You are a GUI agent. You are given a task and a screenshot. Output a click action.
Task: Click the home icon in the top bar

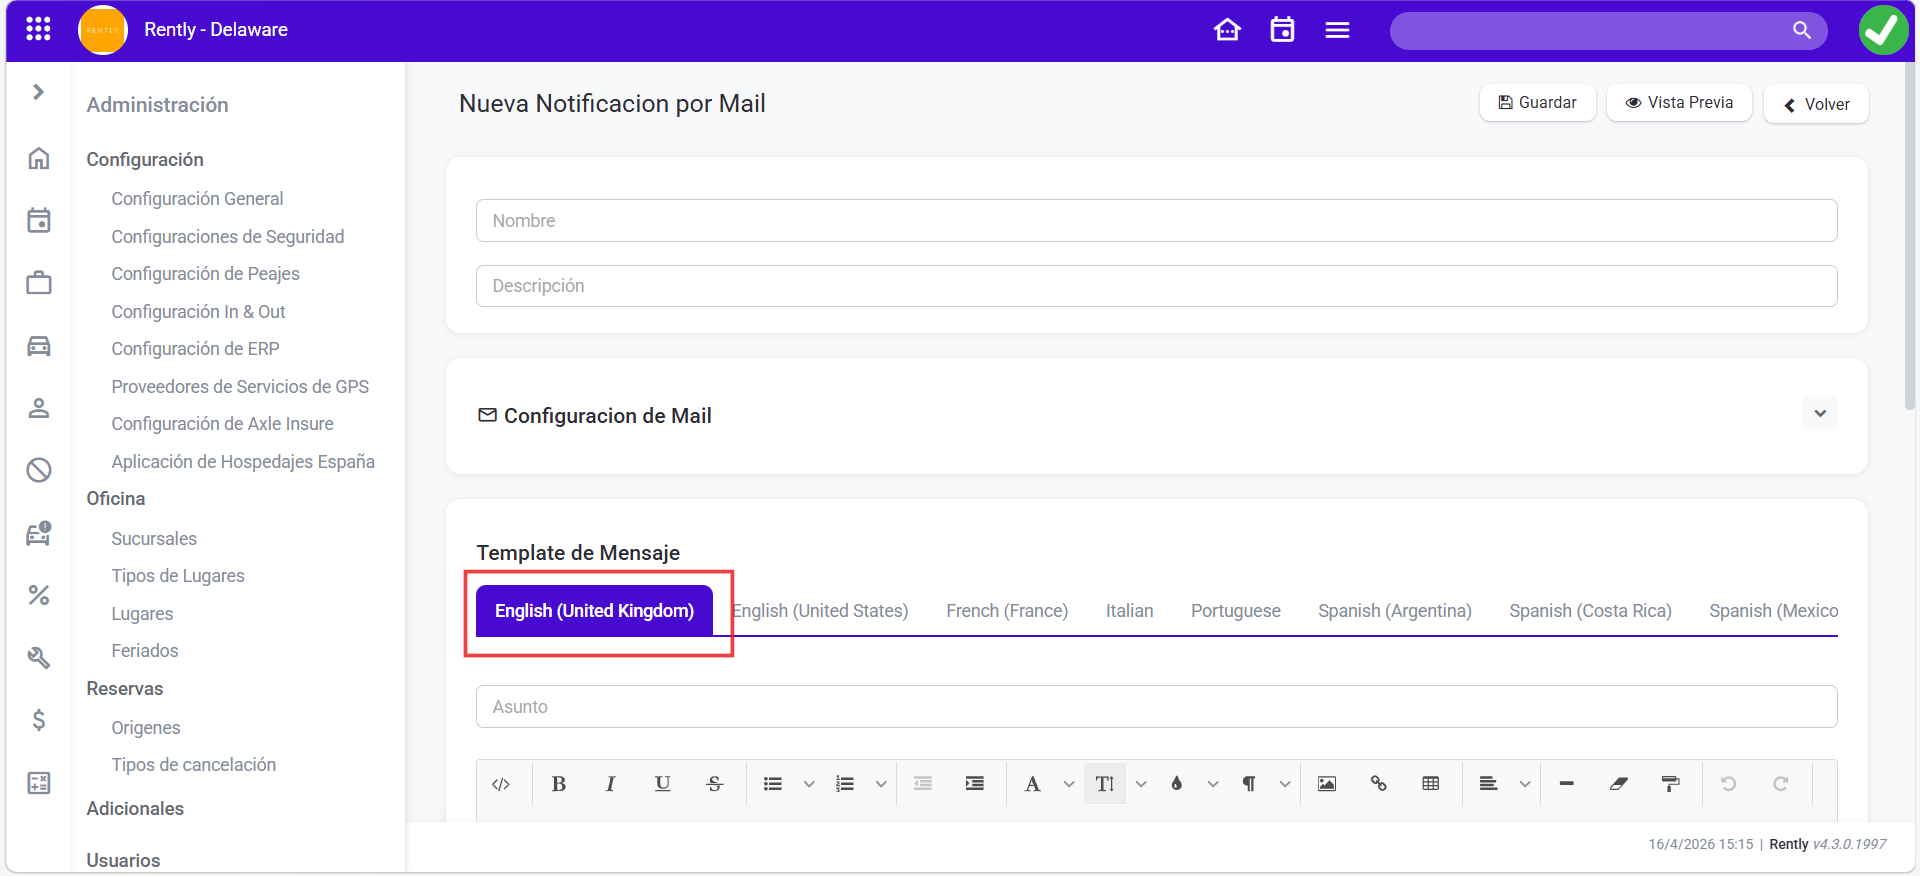(x=1227, y=30)
